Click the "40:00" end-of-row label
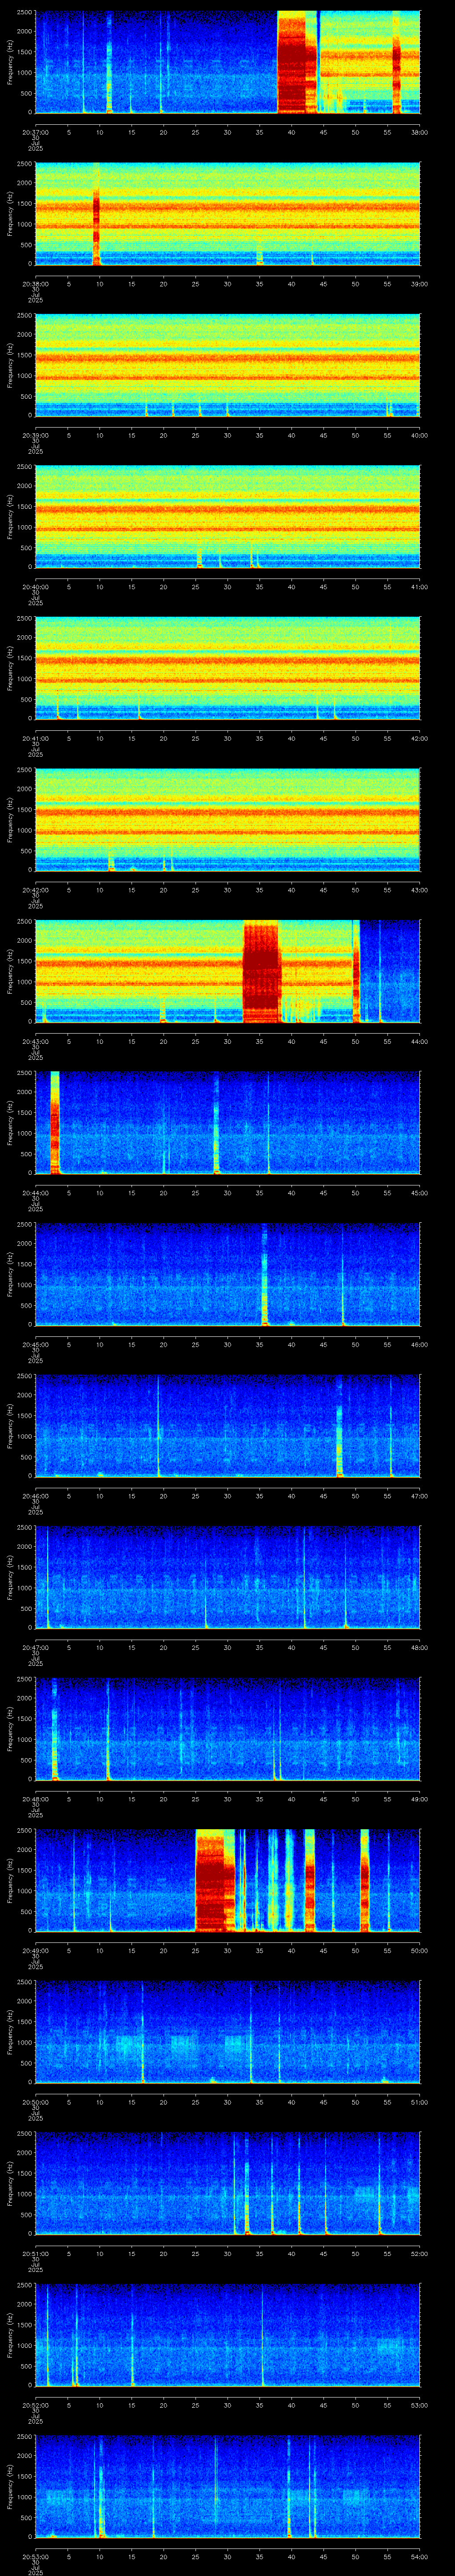The height and width of the screenshot is (2576, 455). click(x=419, y=435)
